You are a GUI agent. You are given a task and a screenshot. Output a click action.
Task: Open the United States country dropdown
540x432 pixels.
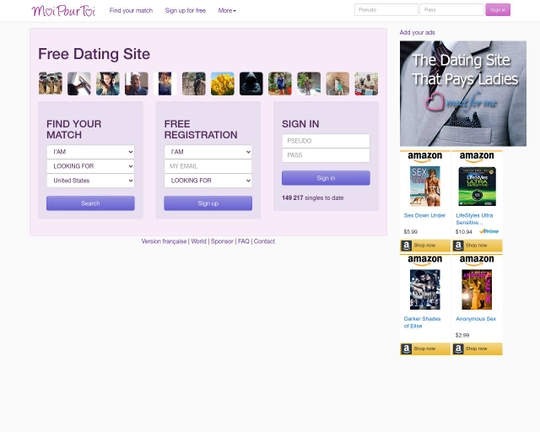pyautogui.click(x=91, y=181)
